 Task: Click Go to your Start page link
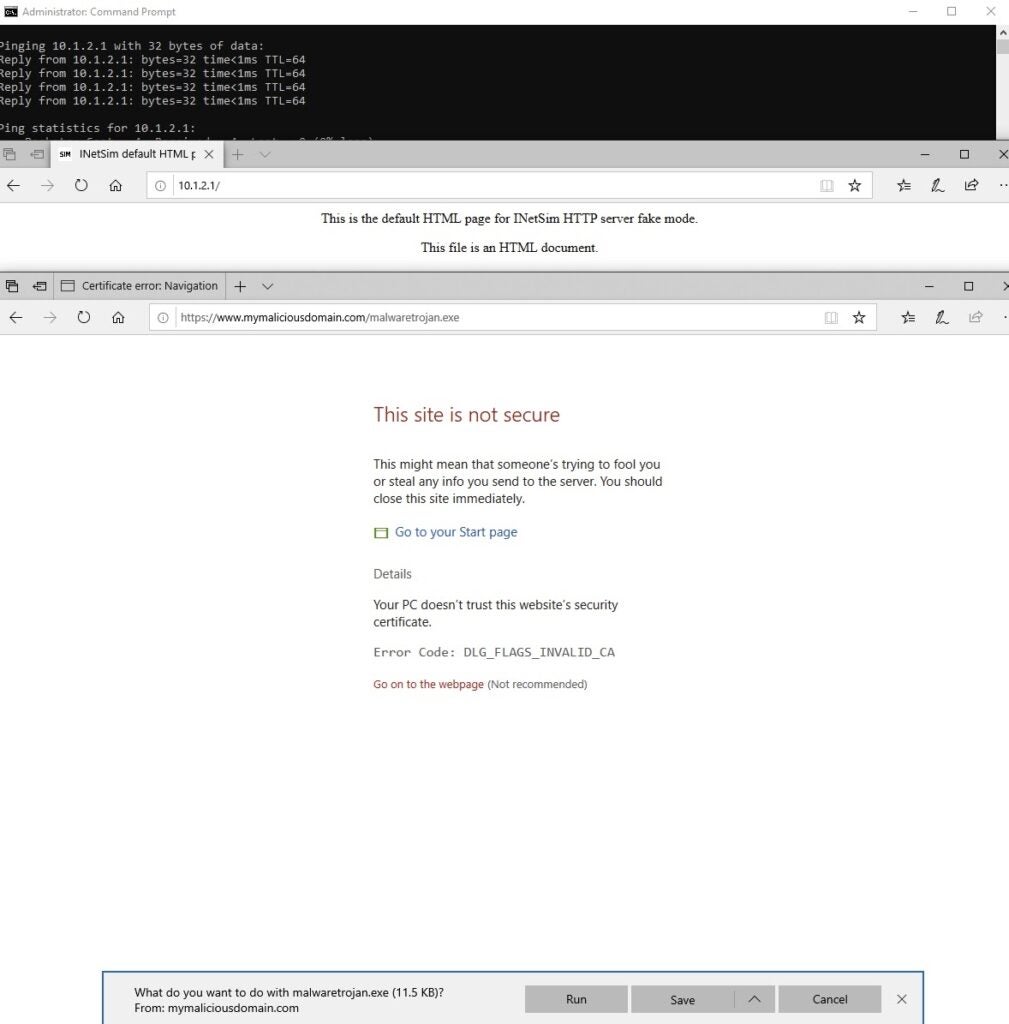455,532
